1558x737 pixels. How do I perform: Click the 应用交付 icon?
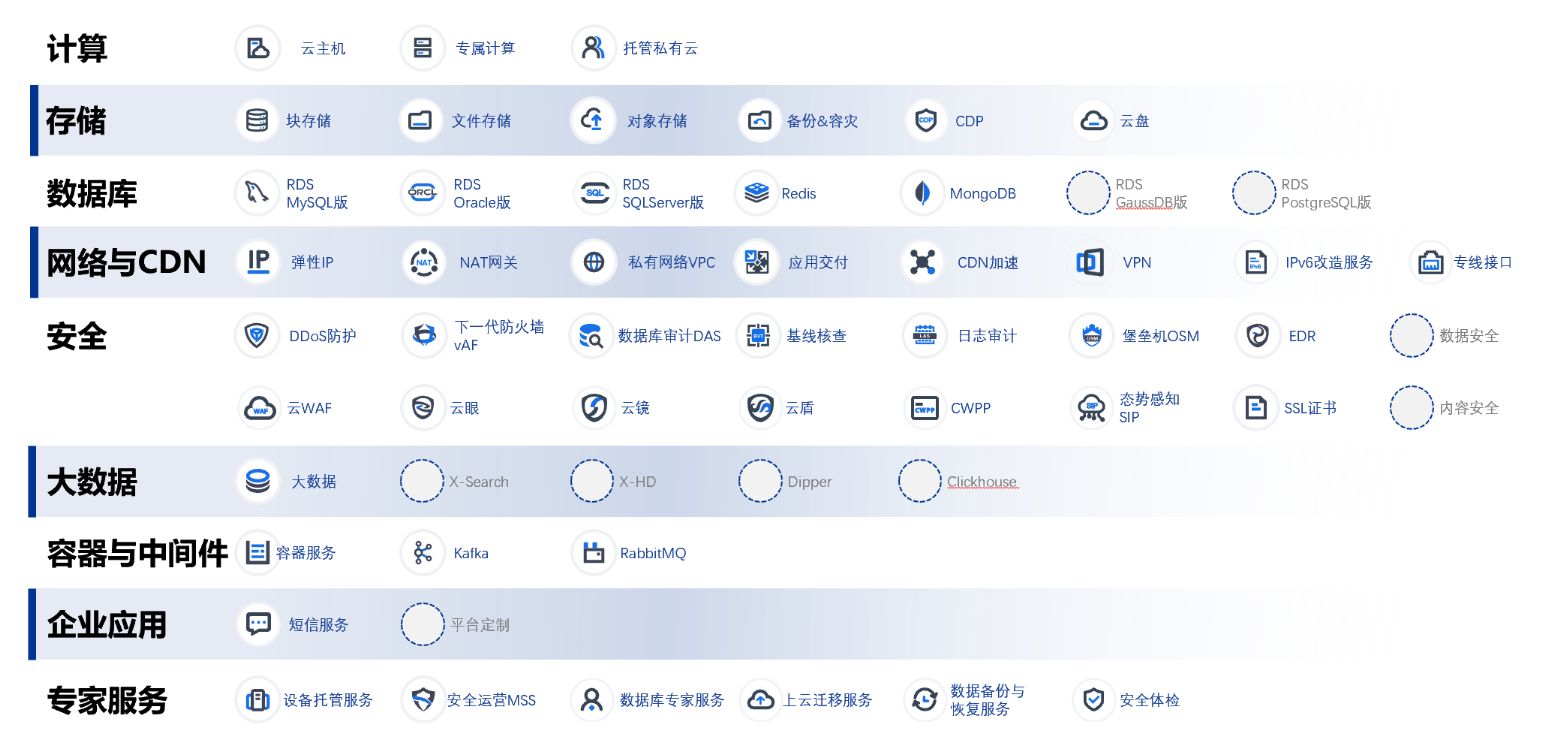[x=757, y=262]
